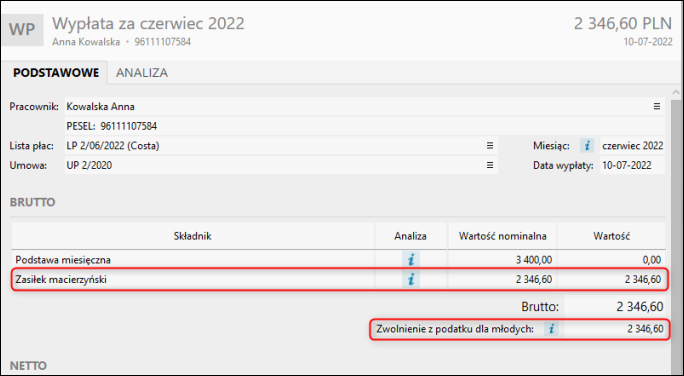The height and width of the screenshot is (376, 684).
Task: Click the Umowa field UP 2/2020
Action: (x=281, y=165)
